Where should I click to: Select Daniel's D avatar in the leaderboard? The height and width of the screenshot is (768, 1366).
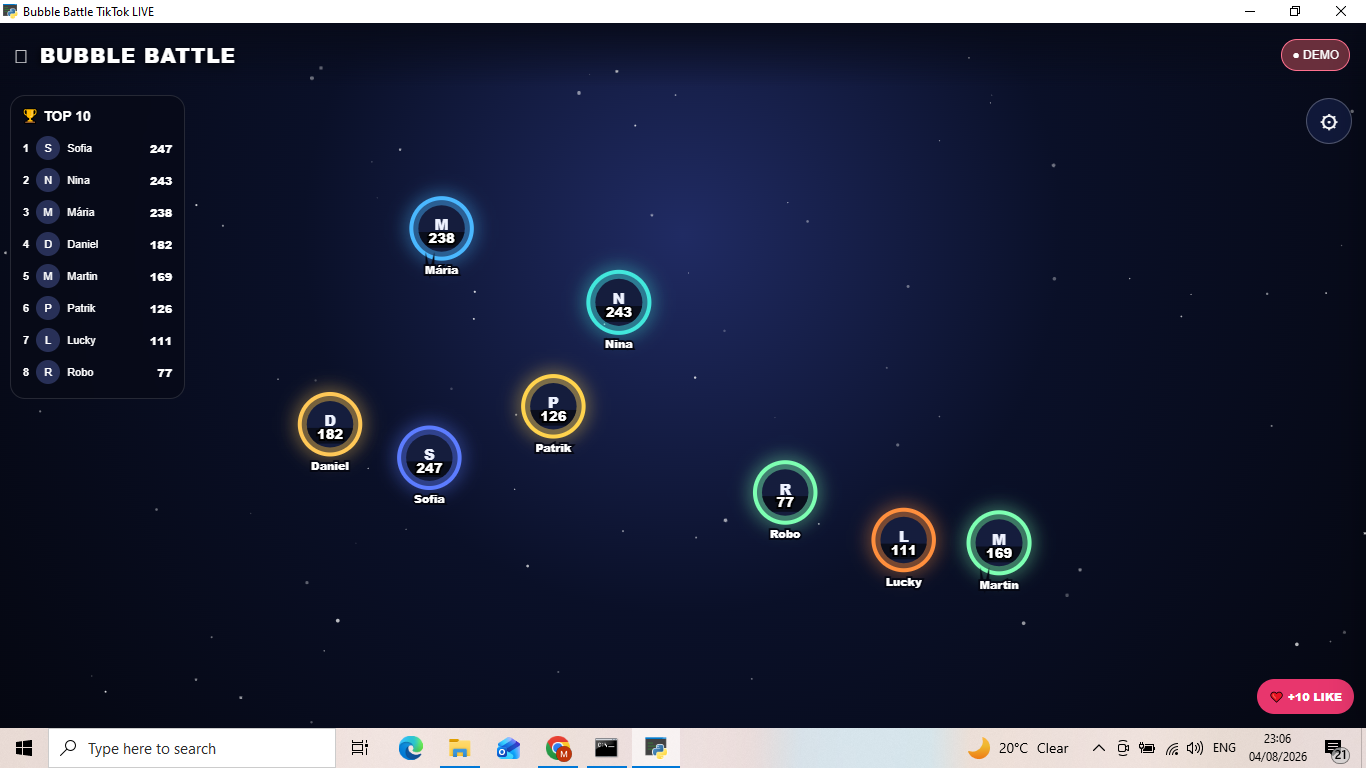[48, 244]
